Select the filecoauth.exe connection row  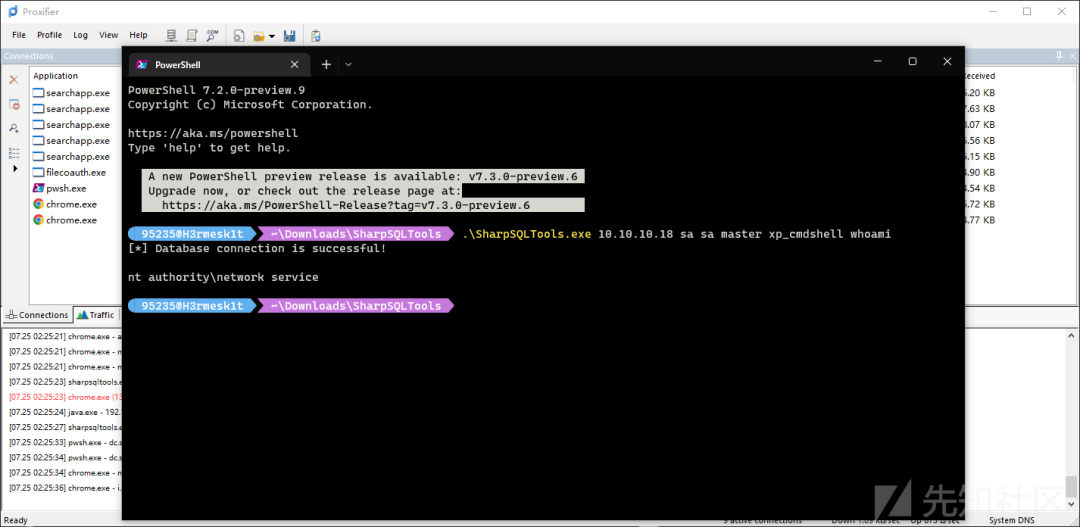coord(76,172)
